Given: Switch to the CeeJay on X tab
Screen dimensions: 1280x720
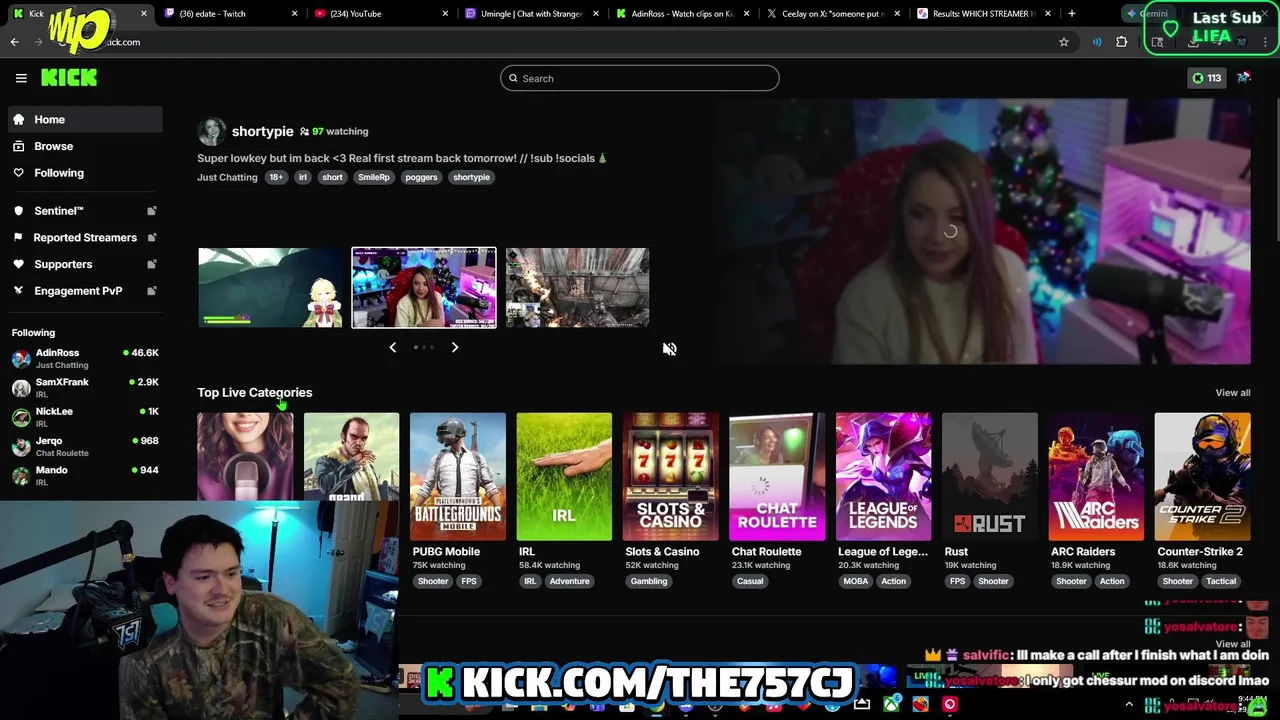Looking at the screenshot, I should point(832,14).
